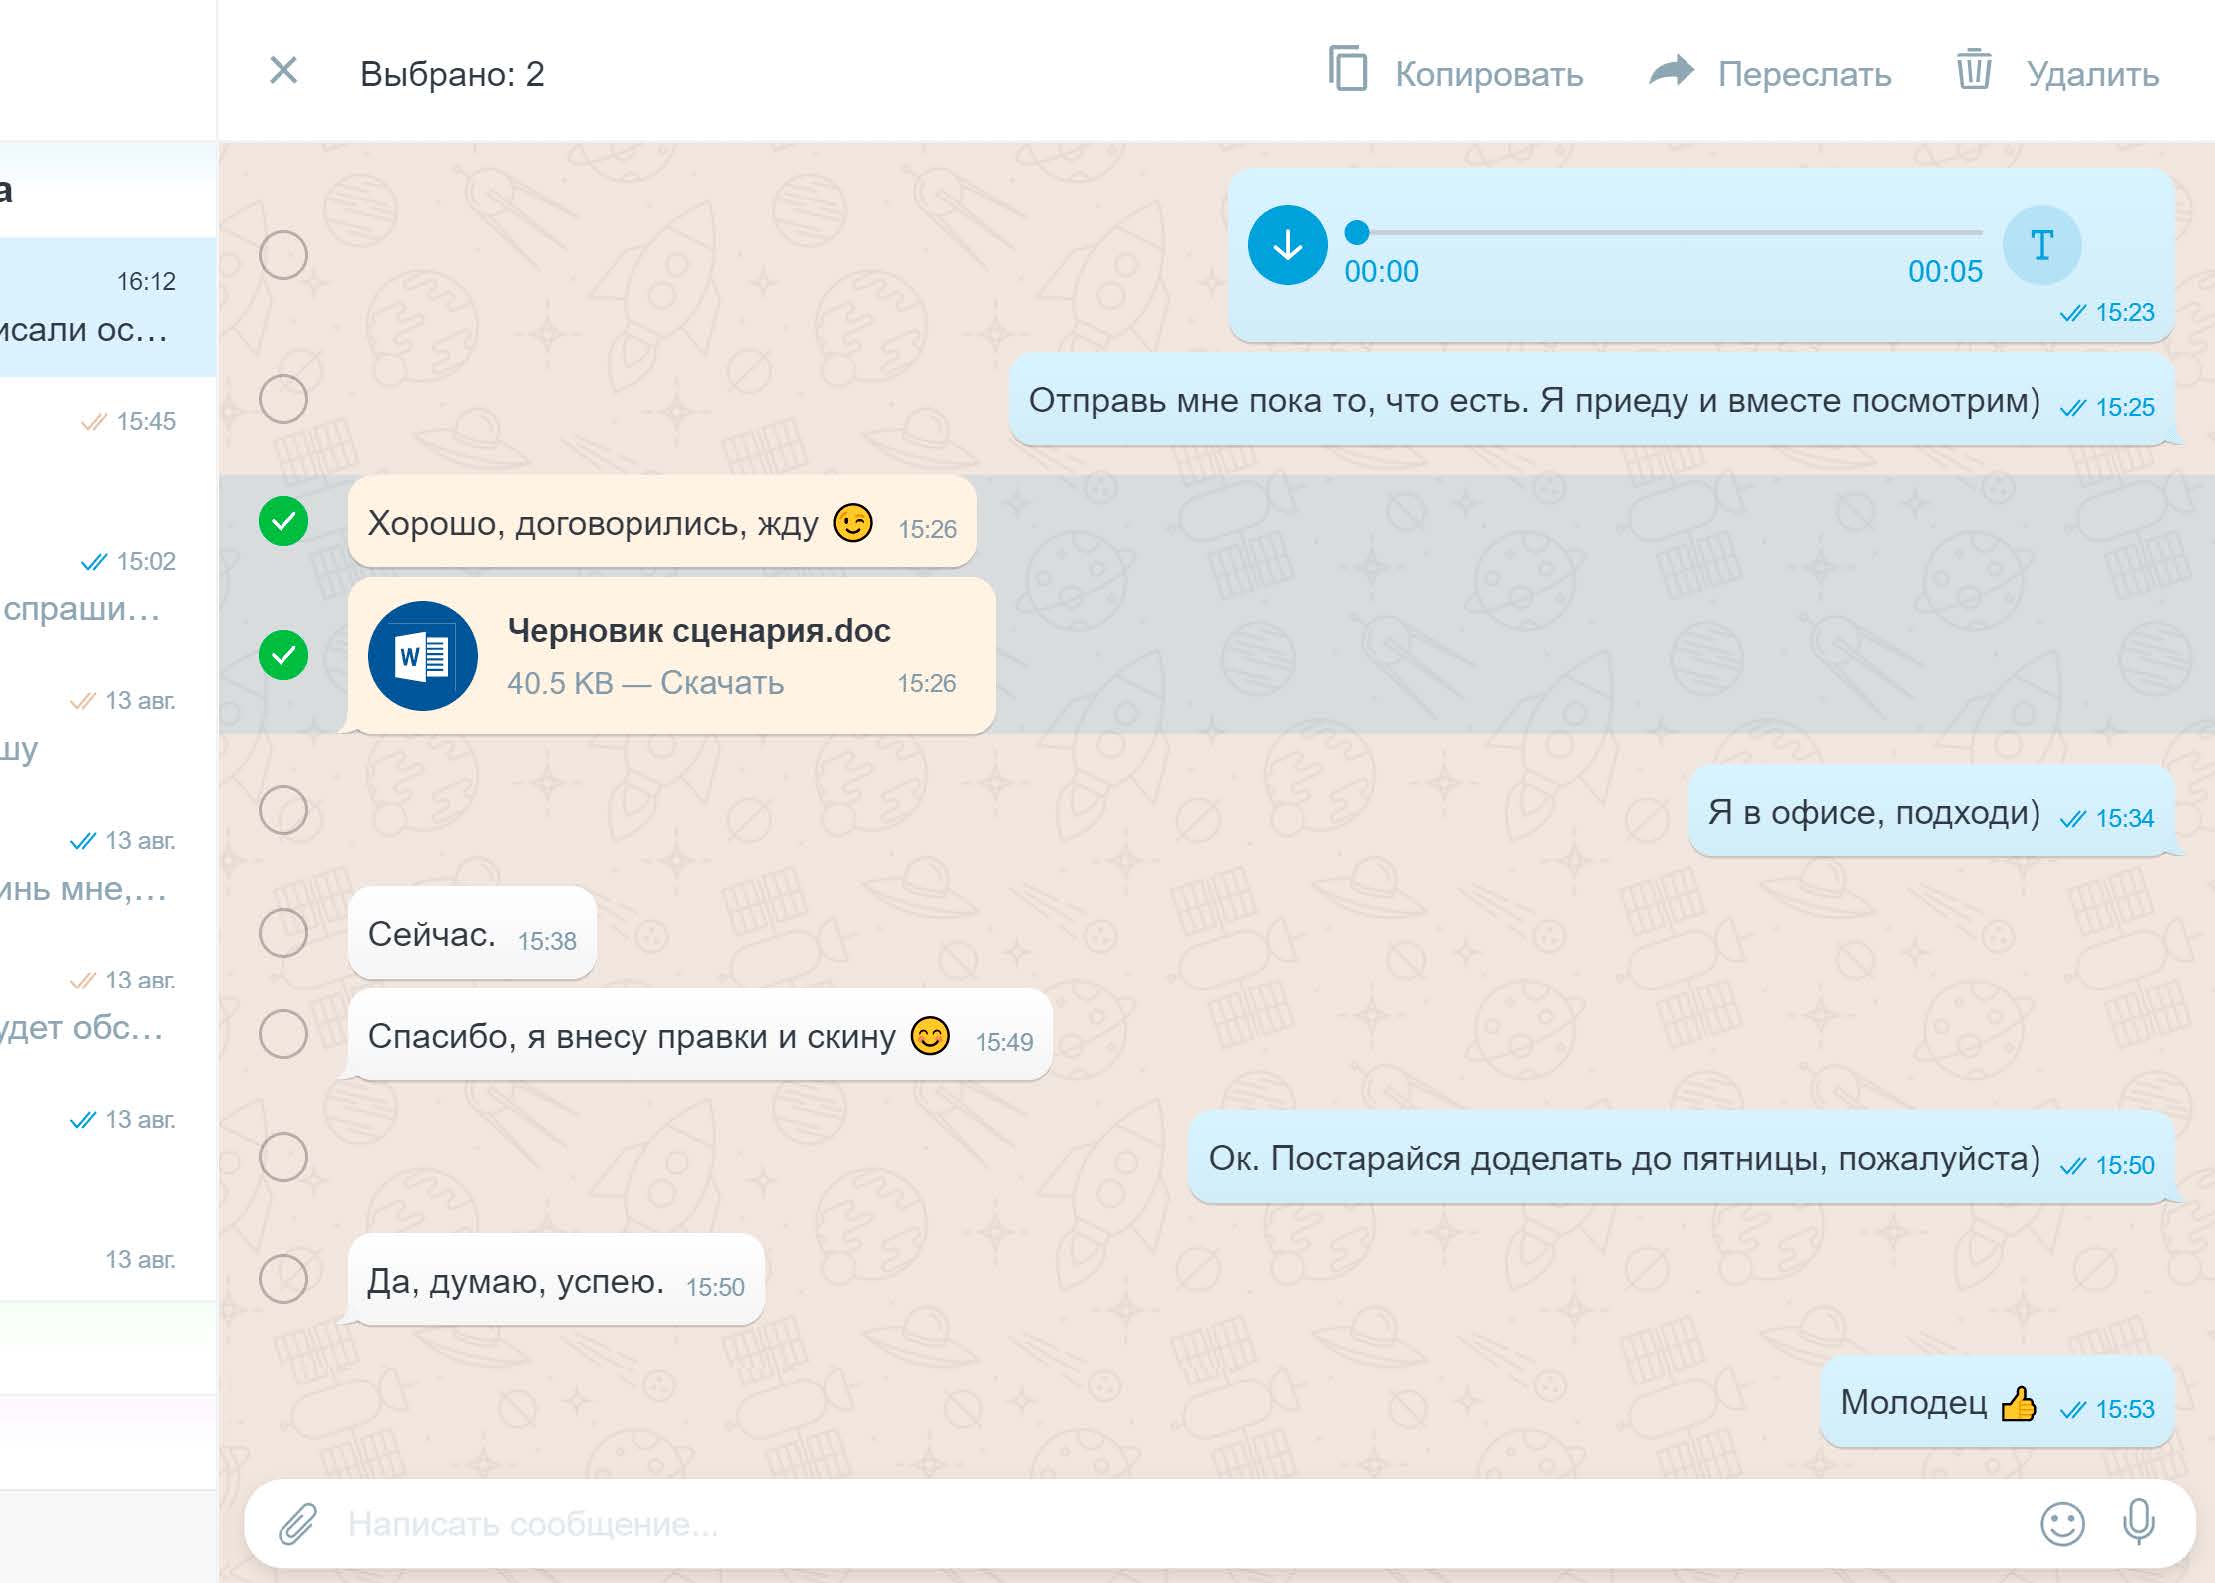The width and height of the screenshot is (2215, 1583).
Task: Tick the circle next to 'Да, думаю, успею.'
Action: [x=284, y=1279]
